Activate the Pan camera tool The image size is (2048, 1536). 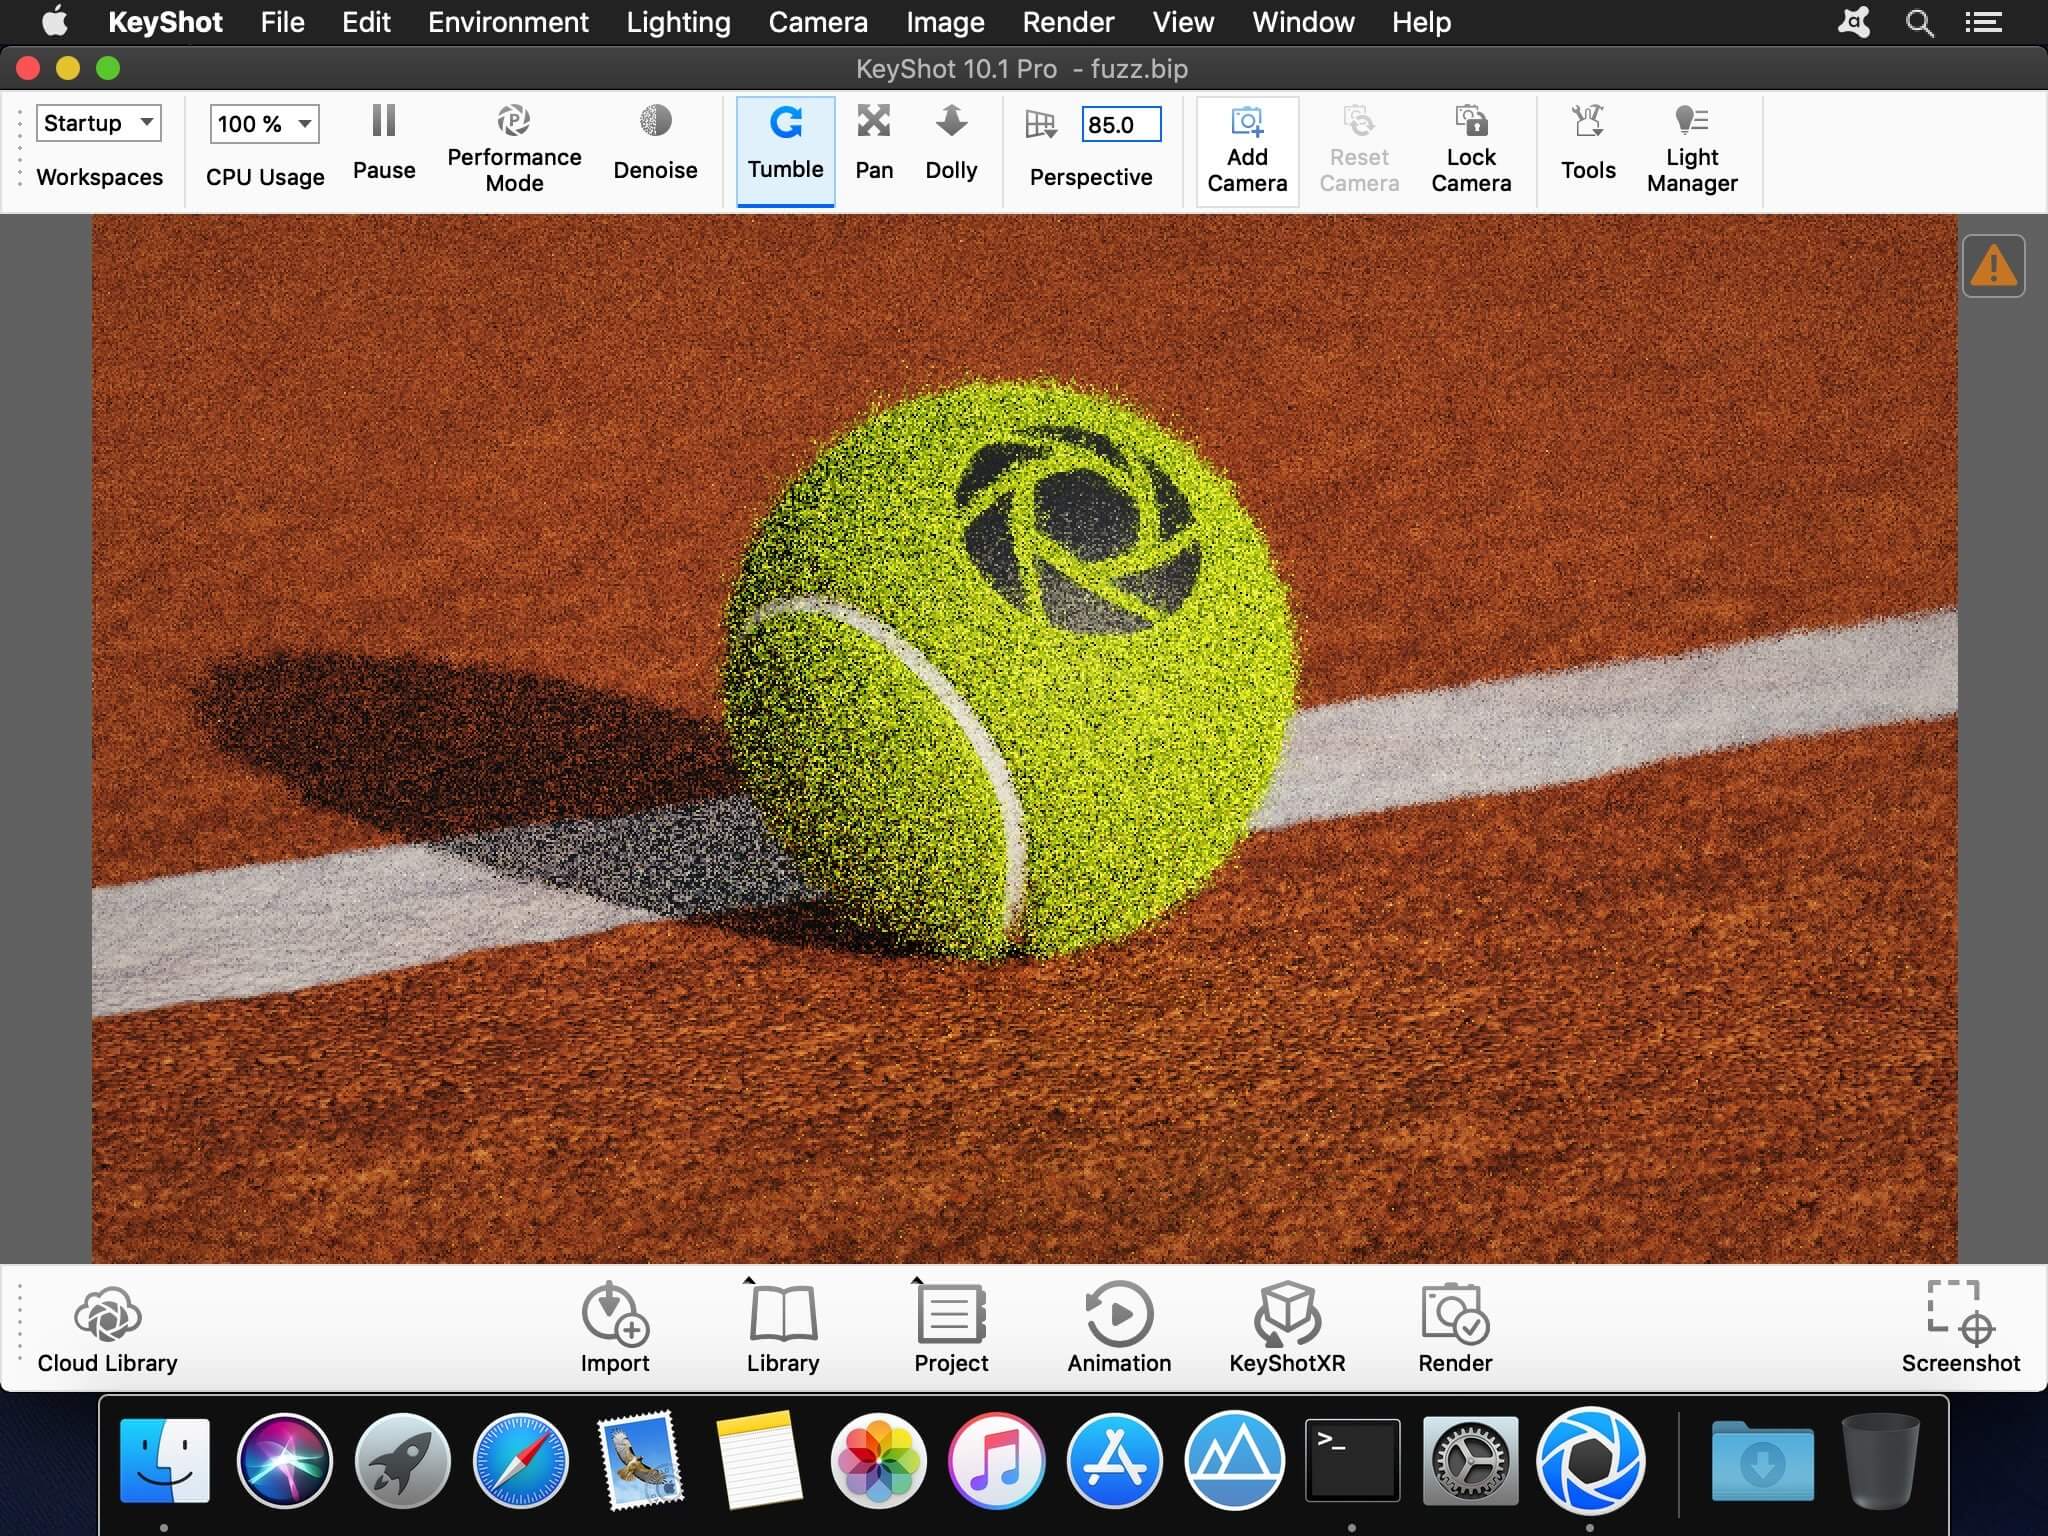(874, 145)
